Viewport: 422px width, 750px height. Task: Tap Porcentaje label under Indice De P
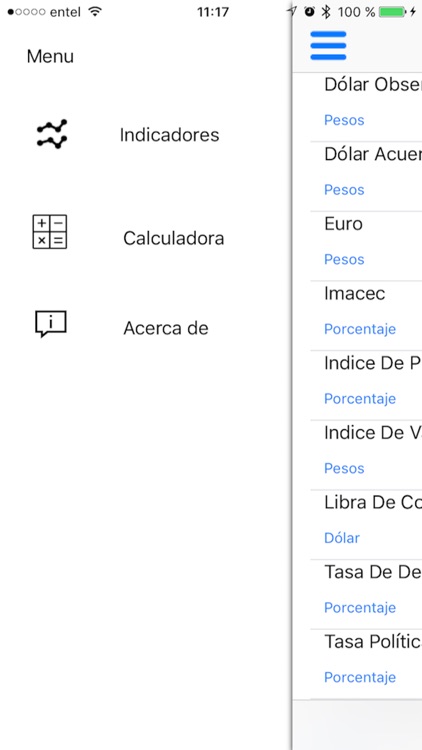click(x=360, y=399)
